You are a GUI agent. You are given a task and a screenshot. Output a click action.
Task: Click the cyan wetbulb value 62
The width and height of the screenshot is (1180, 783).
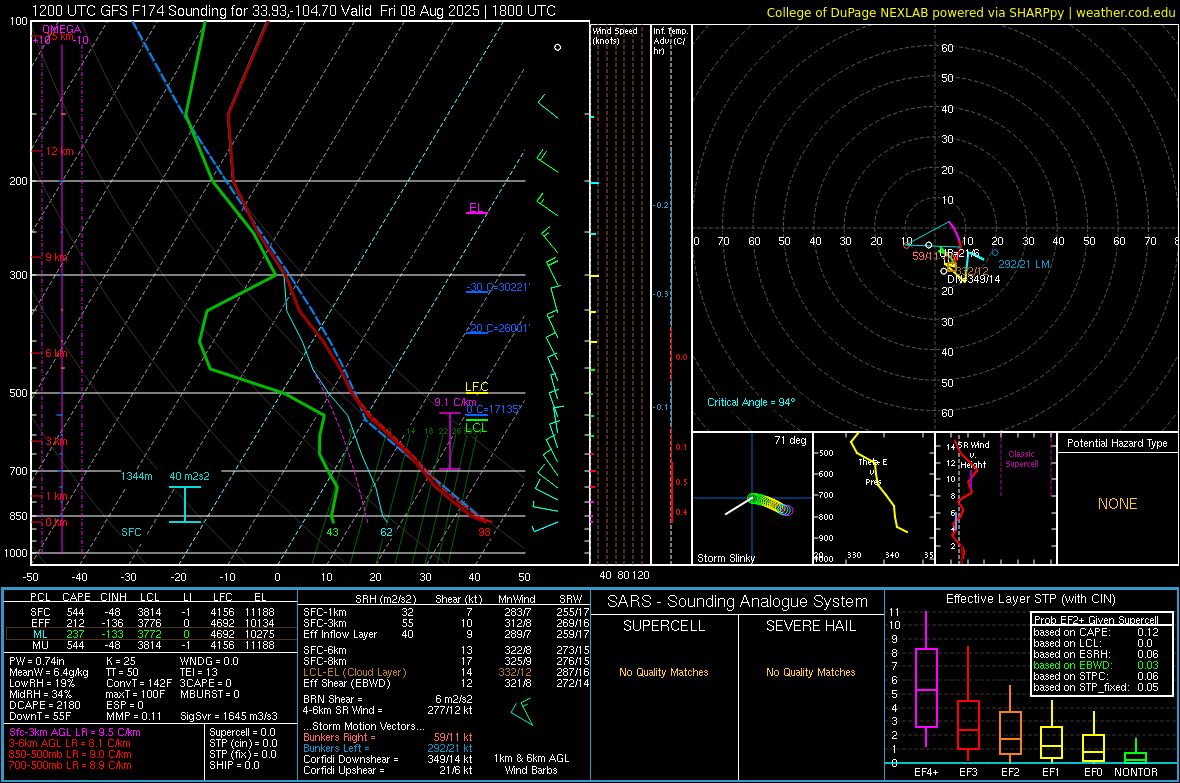pos(386,532)
